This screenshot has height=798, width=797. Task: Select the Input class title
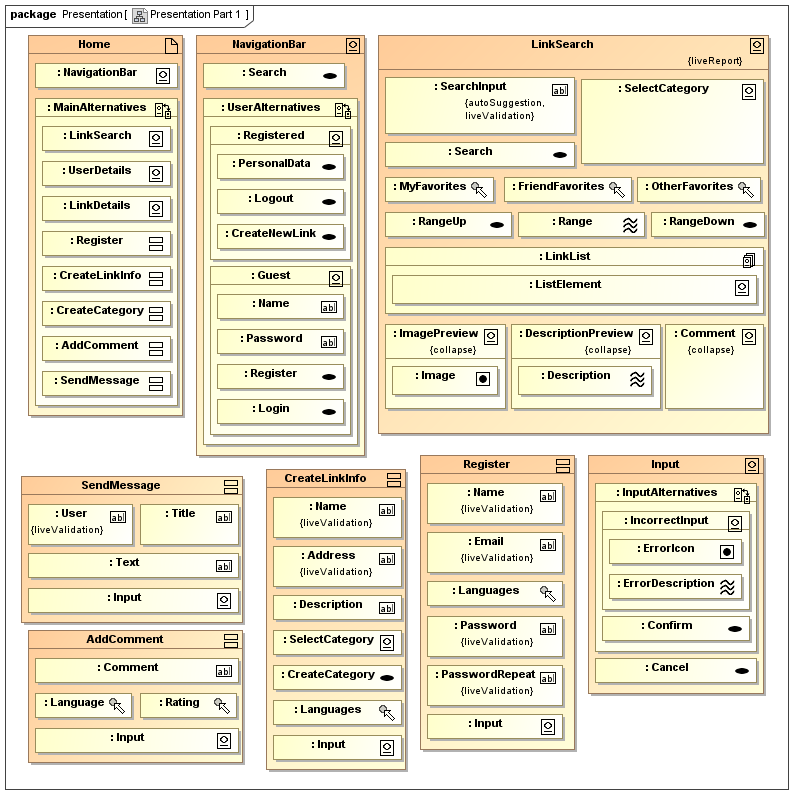pyautogui.click(x=665, y=464)
